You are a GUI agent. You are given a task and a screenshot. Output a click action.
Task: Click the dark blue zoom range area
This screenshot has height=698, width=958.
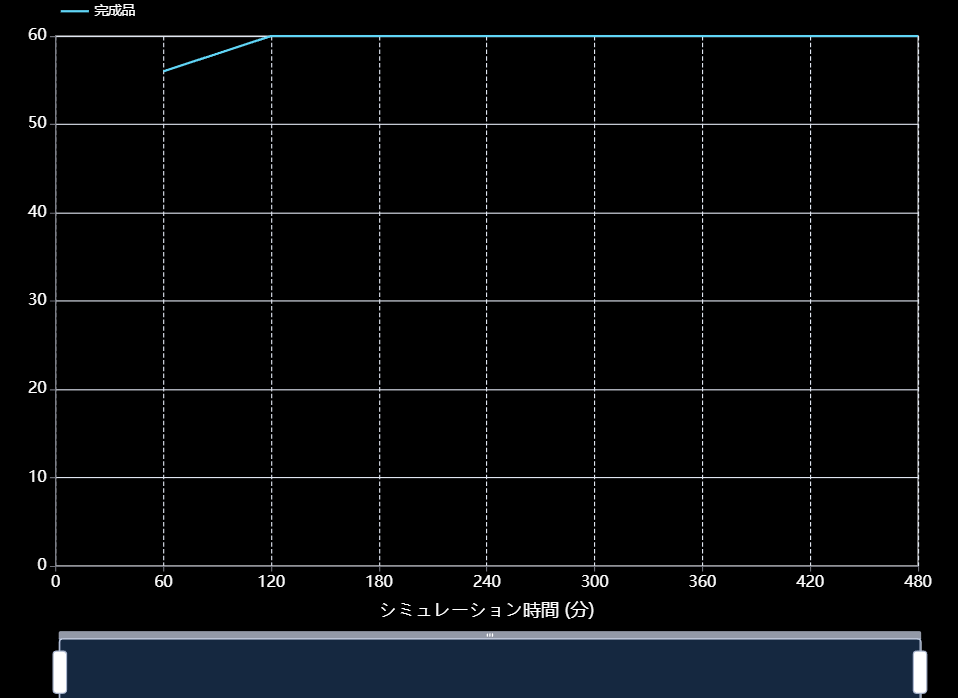489,668
